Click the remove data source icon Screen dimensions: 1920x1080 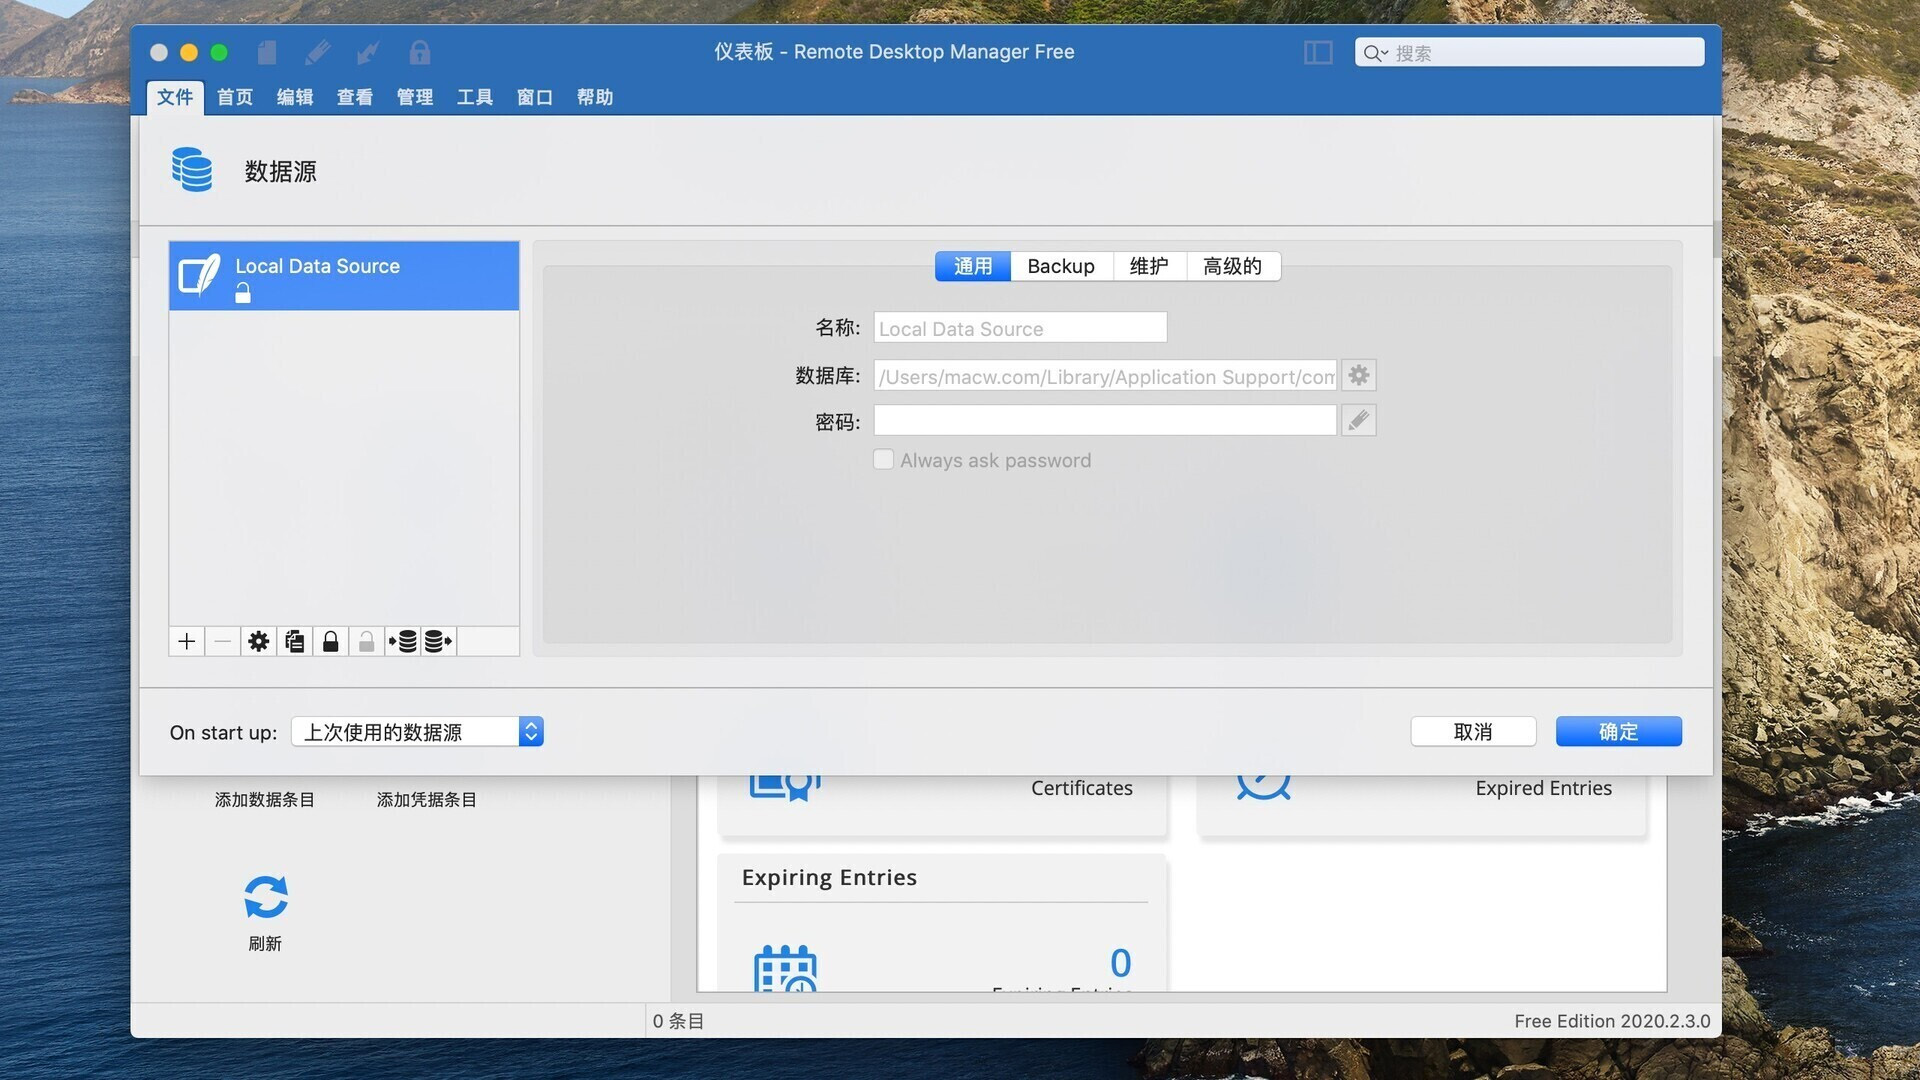[x=222, y=640]
